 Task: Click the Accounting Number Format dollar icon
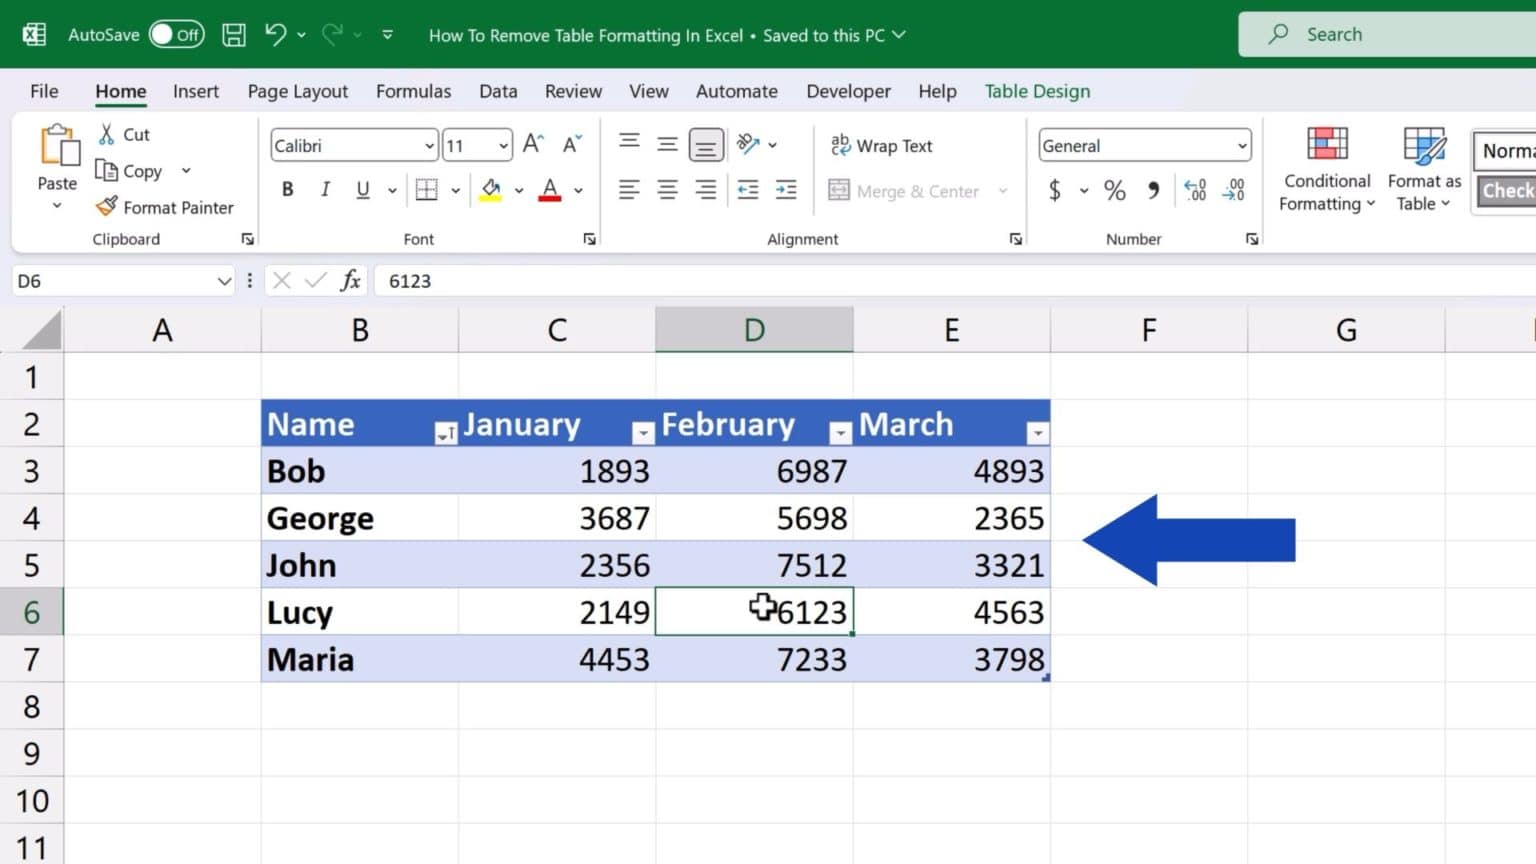pos(1053,190)
